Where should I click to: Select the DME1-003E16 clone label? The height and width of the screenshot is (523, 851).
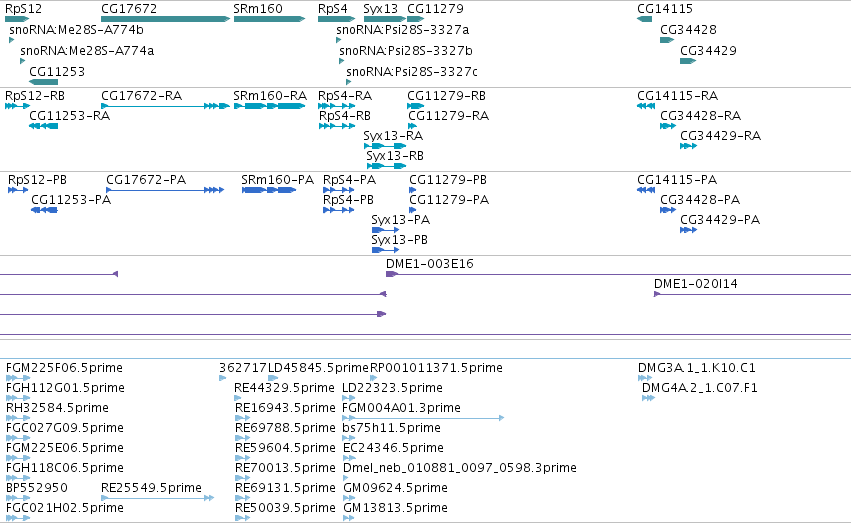[430, 264]
